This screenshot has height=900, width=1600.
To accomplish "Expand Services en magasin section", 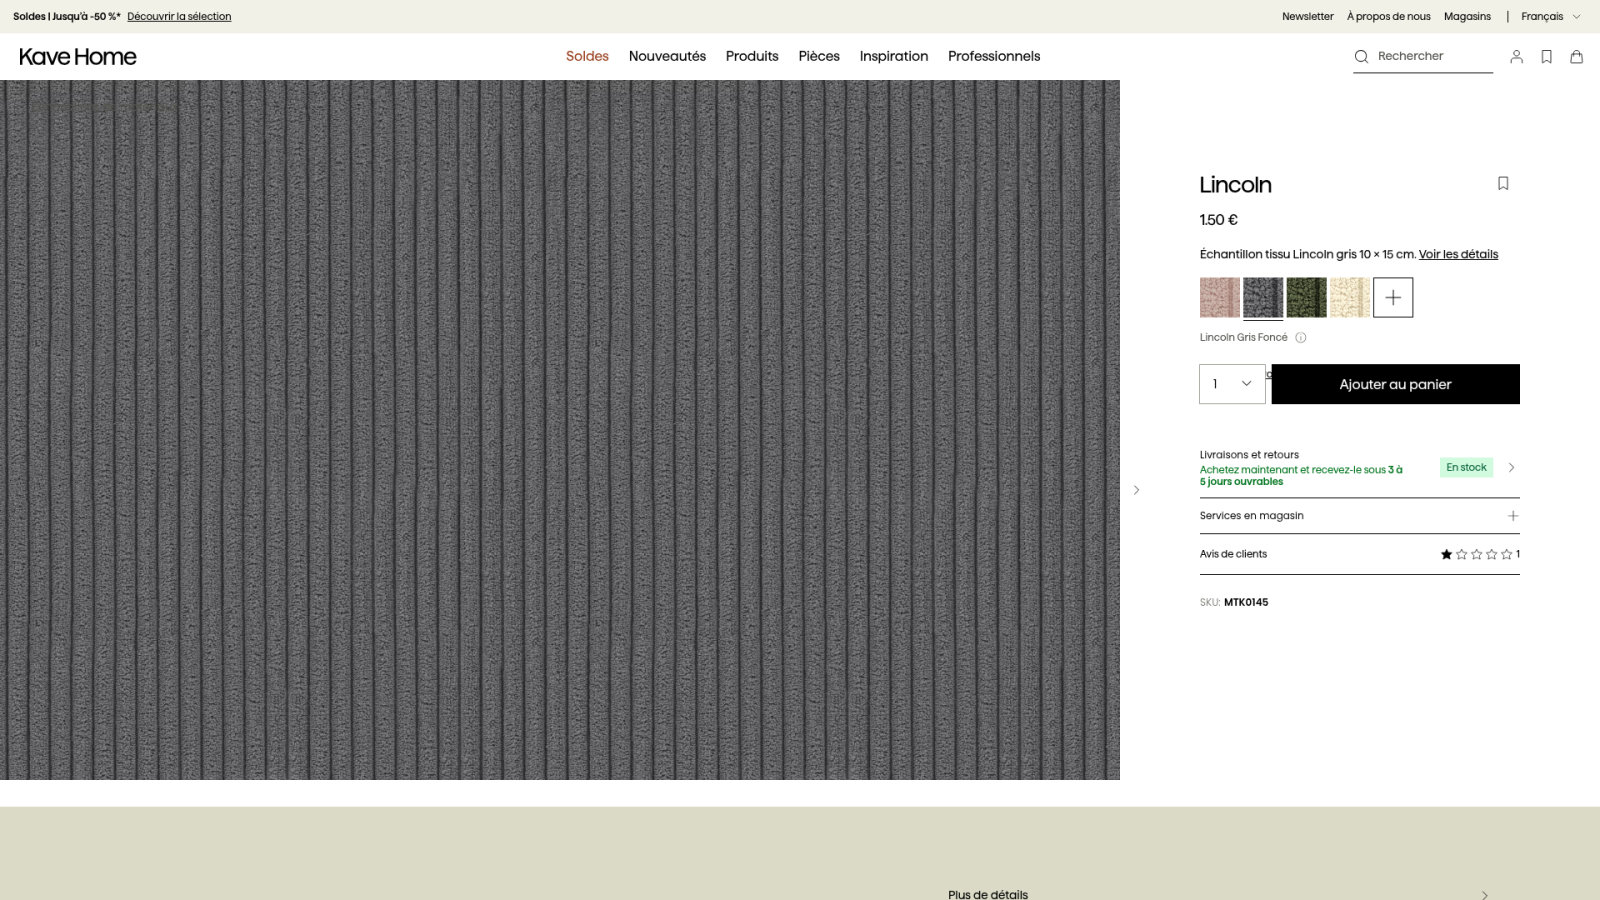I will pyautogui.click(x=1360, y=516).
